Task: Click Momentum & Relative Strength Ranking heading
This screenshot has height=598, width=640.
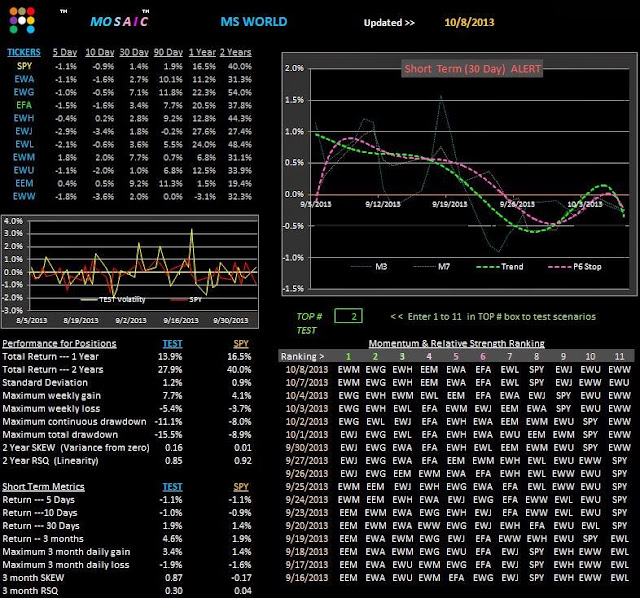Action: pyautogui.click(x=457, y=344)
